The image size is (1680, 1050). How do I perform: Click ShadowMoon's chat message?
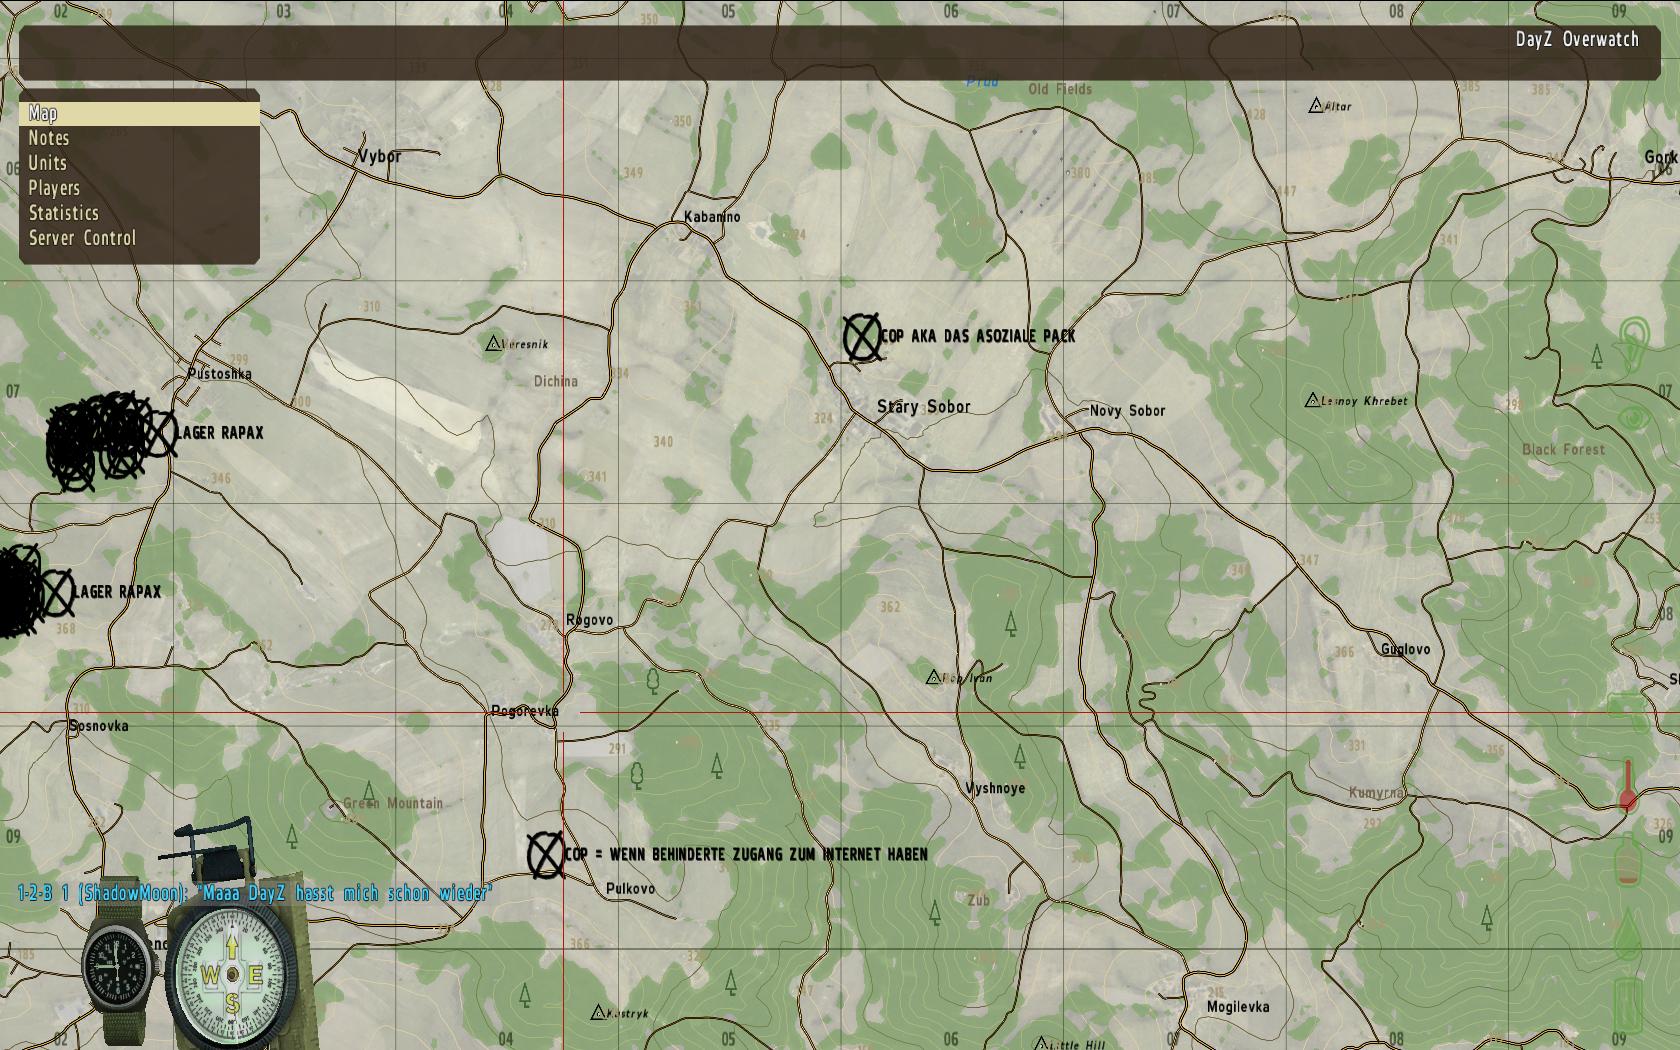pos(254,893)
